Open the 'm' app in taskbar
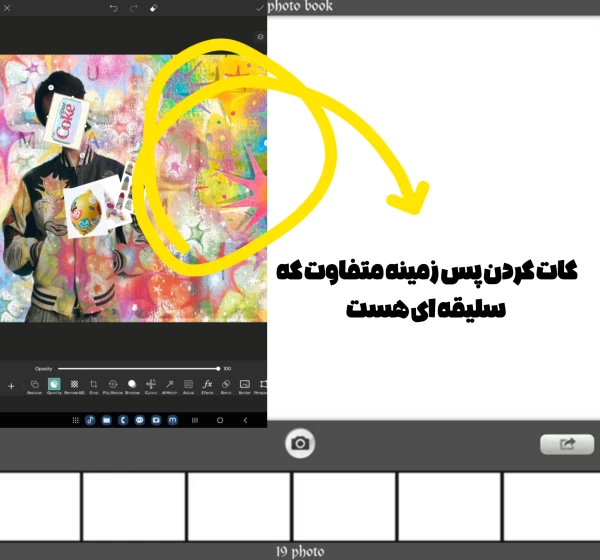 click(x=173, y=420)
